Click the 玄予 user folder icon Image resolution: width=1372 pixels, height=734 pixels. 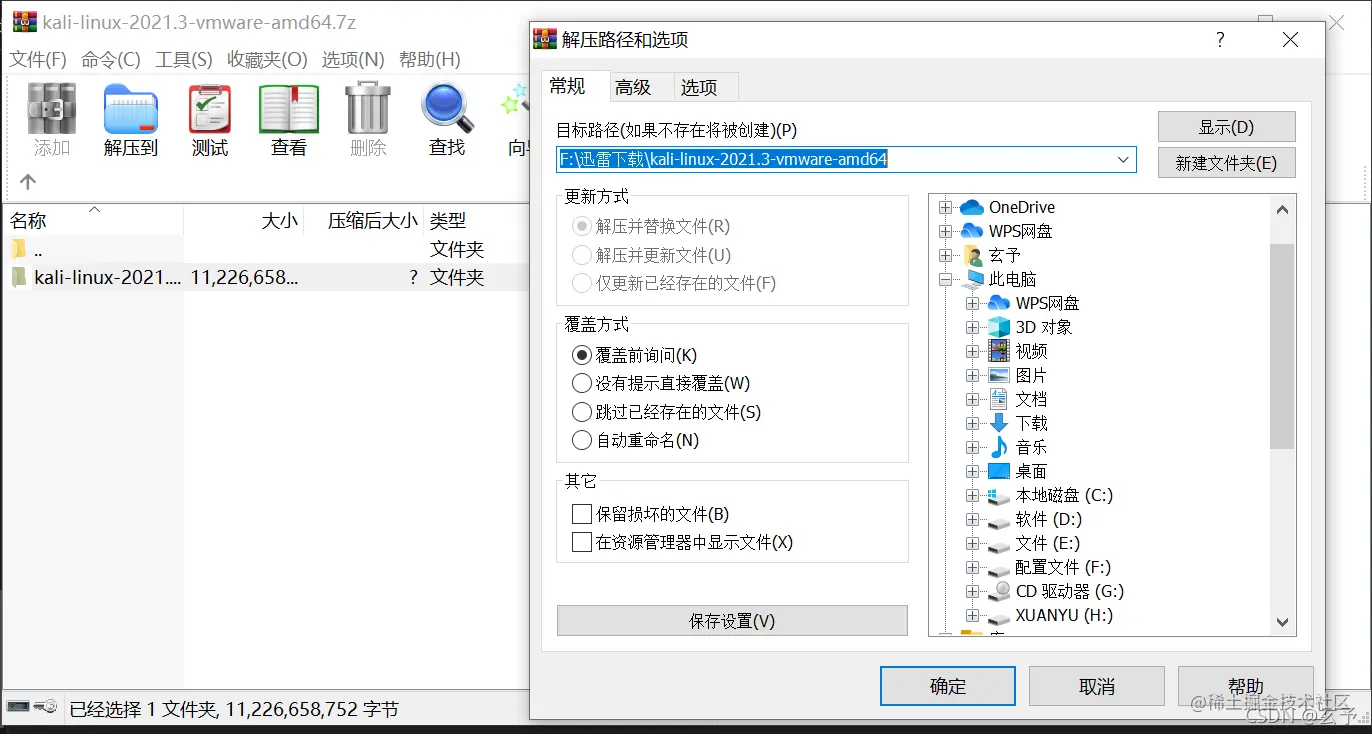[972, 255]
